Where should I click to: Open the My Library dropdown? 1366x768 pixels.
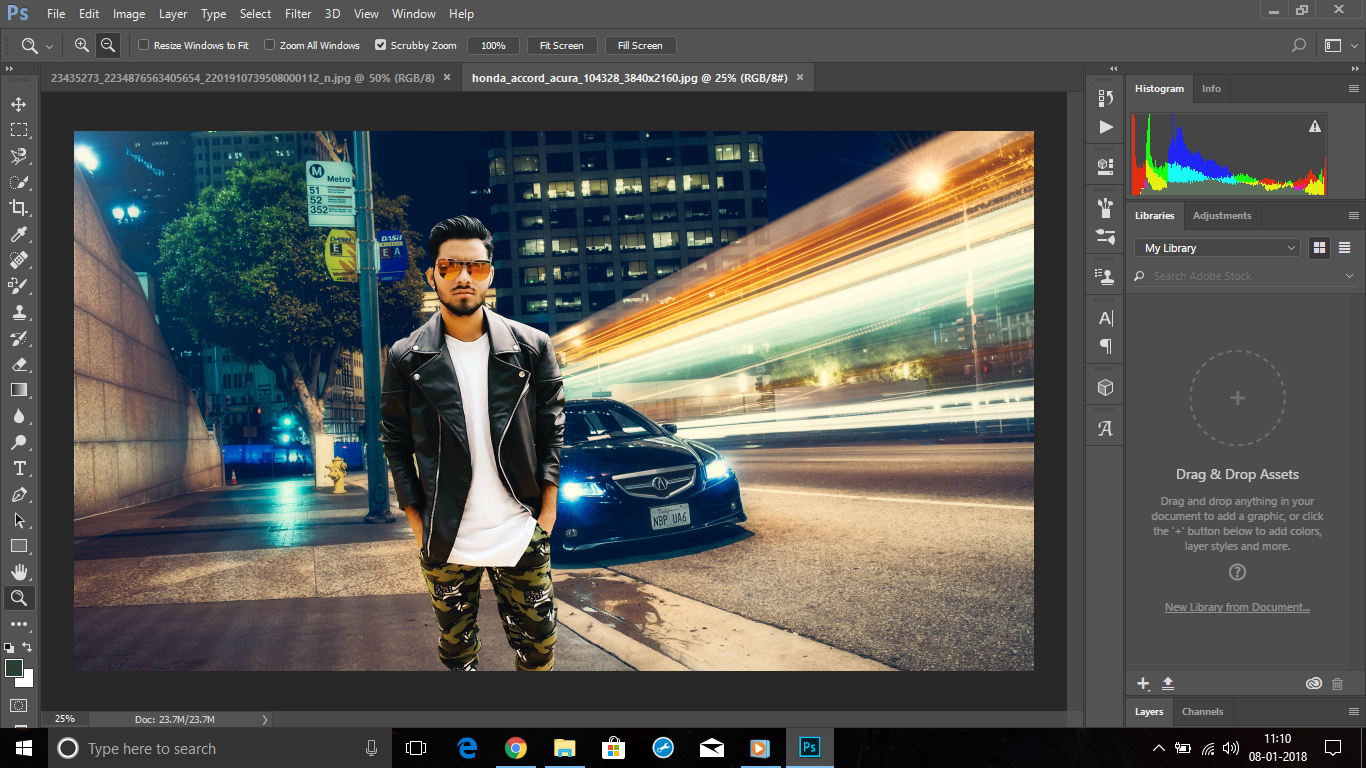[x=1216, y=247]
